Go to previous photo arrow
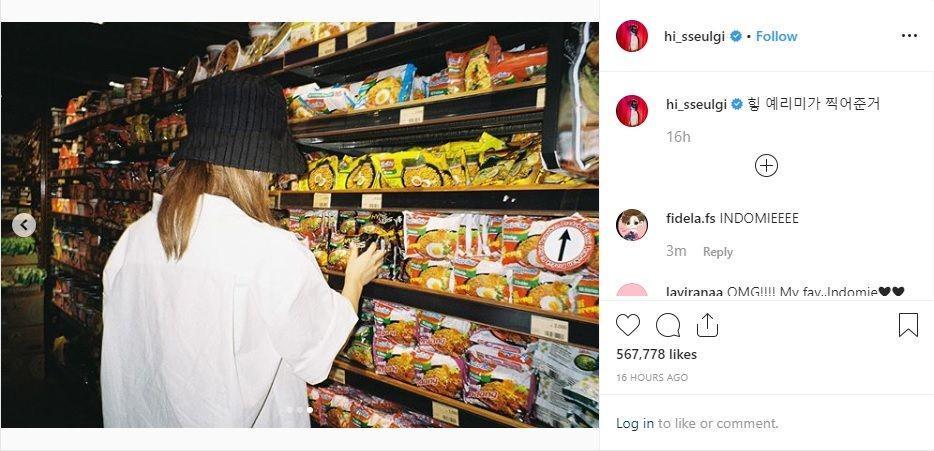 point(24,225)
